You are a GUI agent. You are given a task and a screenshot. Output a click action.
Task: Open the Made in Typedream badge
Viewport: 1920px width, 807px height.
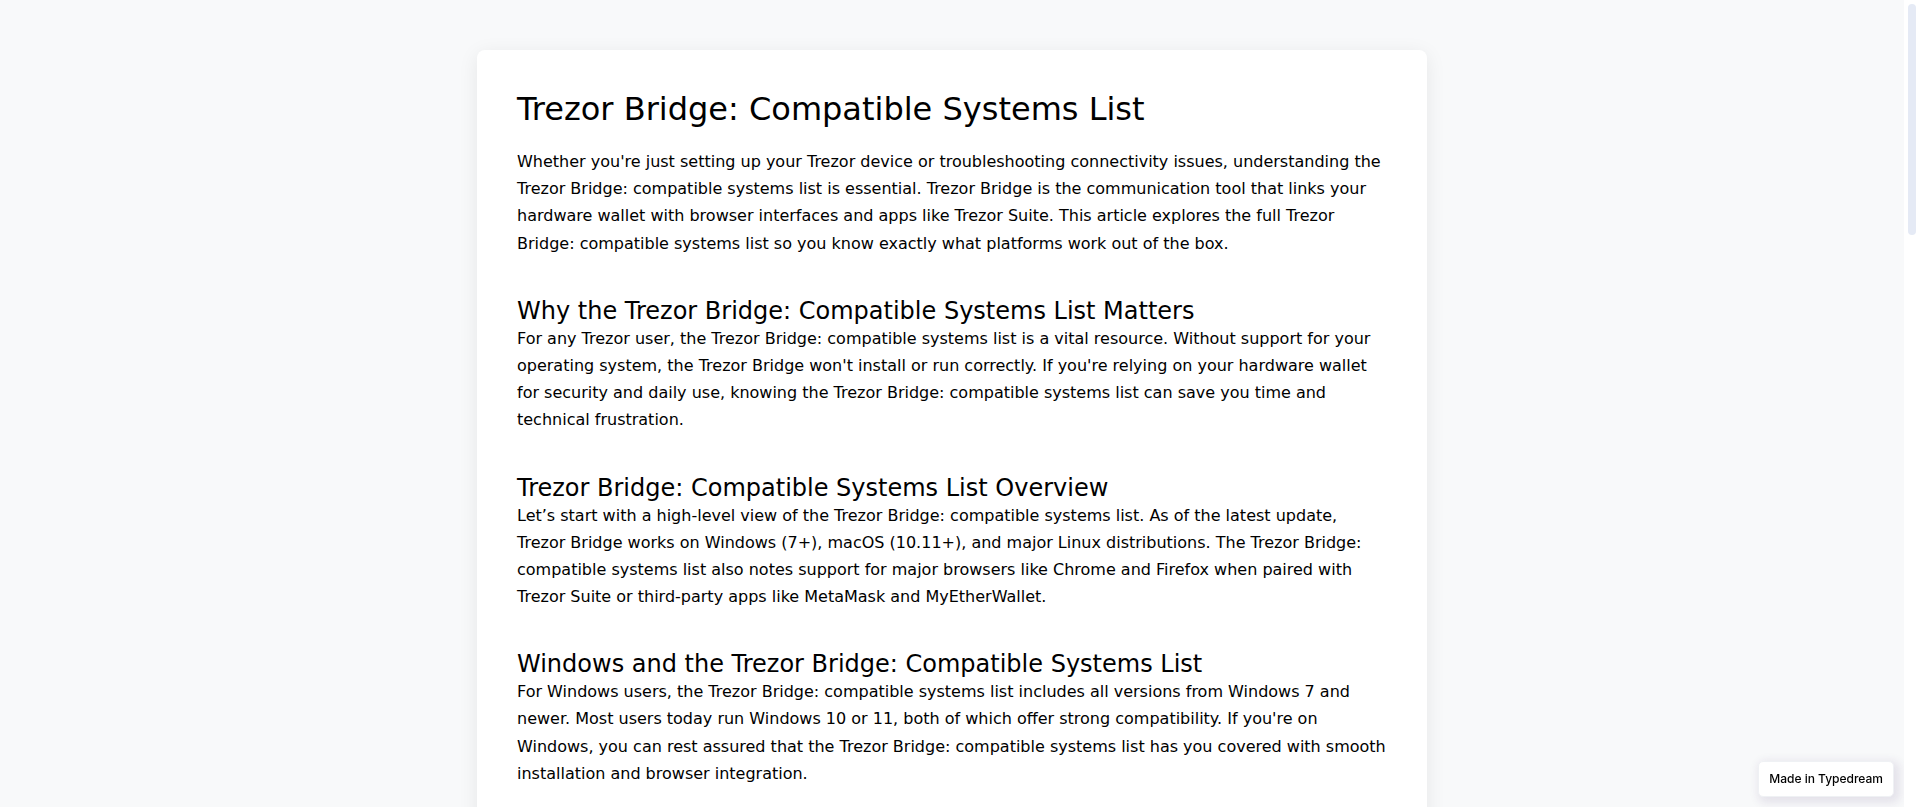coord(1825,779)
